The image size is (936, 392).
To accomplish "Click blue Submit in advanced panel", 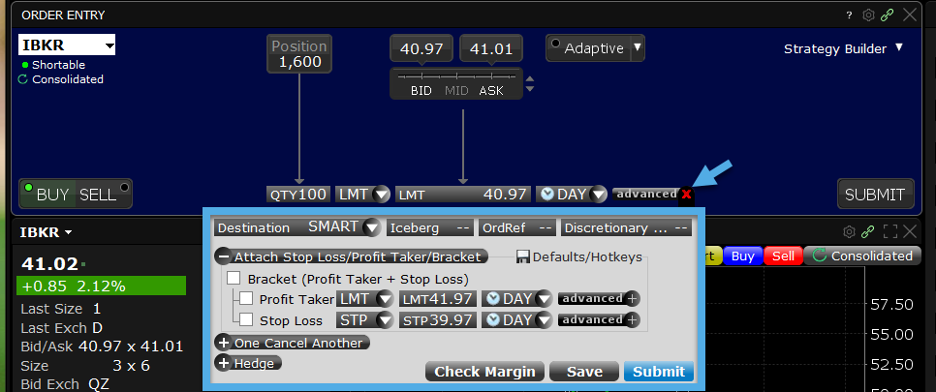I will pyautogui.click(x=658, y=371).
